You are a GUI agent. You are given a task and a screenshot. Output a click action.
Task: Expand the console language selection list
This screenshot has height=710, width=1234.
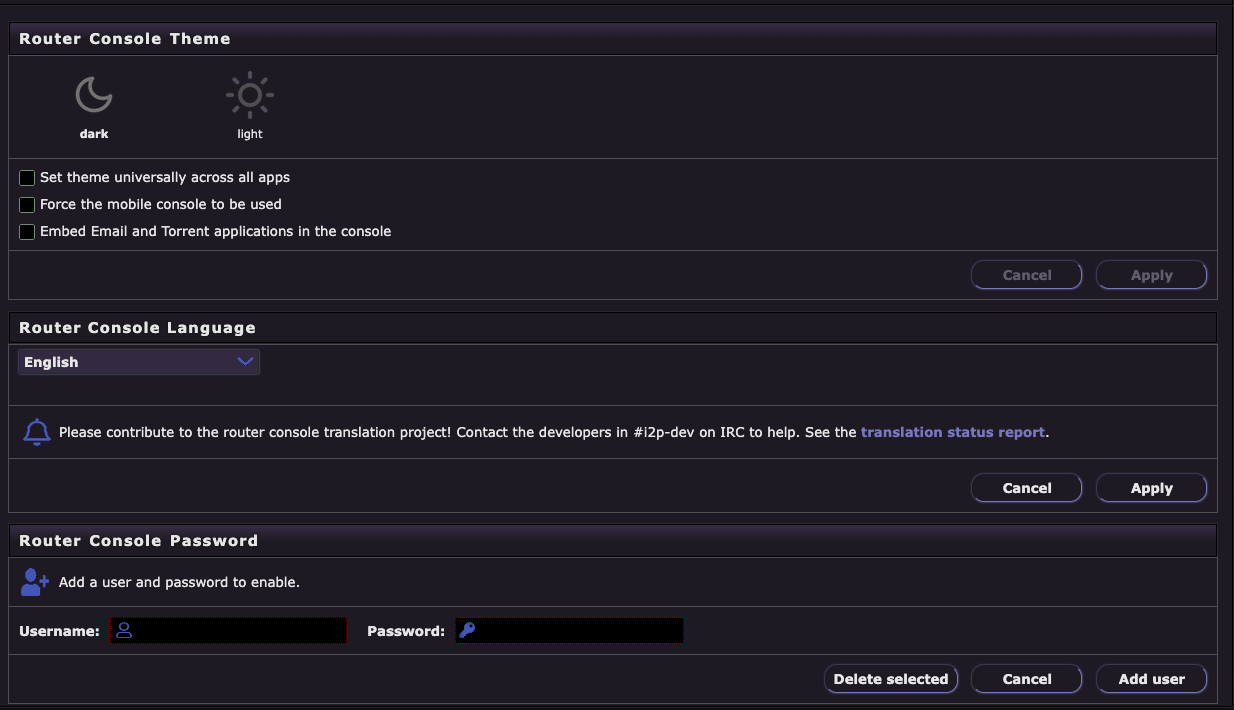tap(138, 362)
